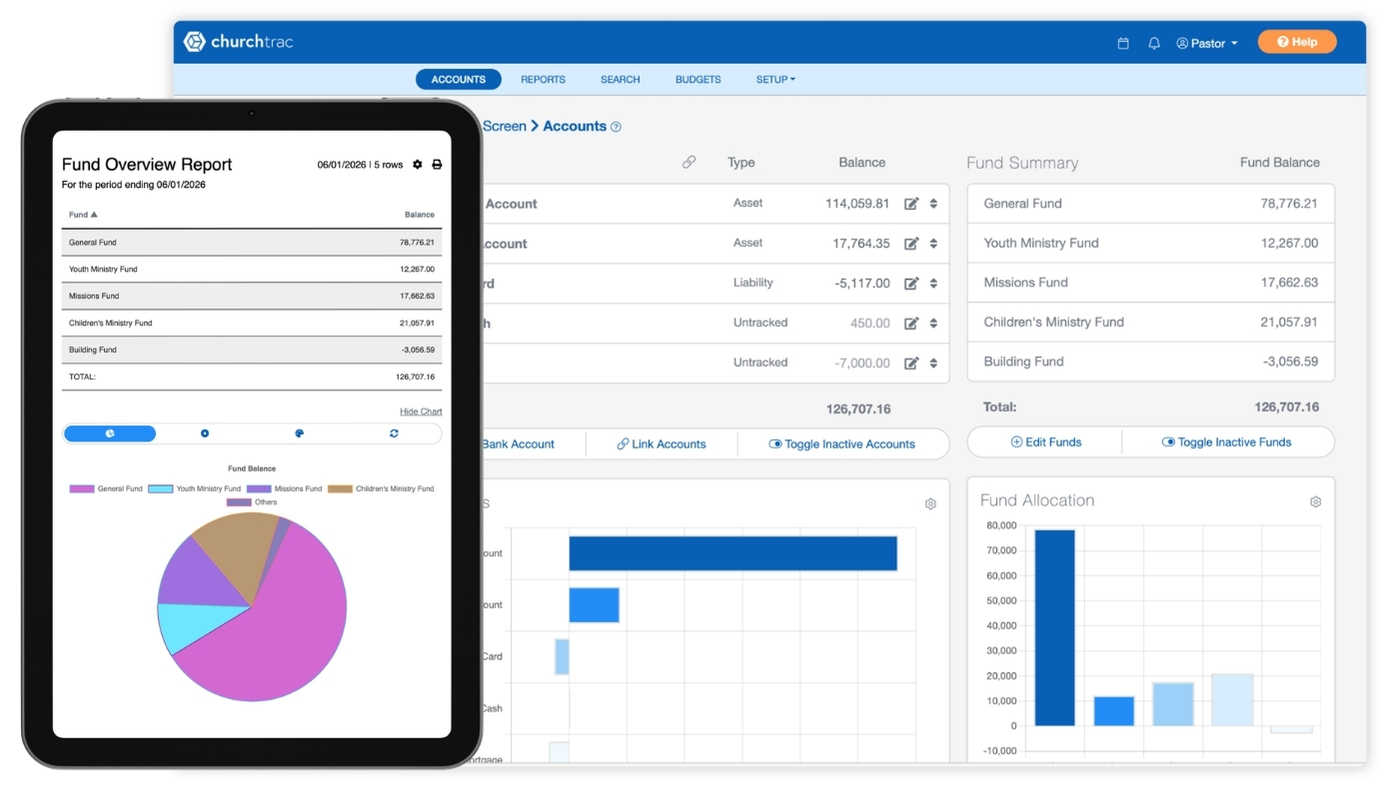Click the accounts help question mark icon

616,127
